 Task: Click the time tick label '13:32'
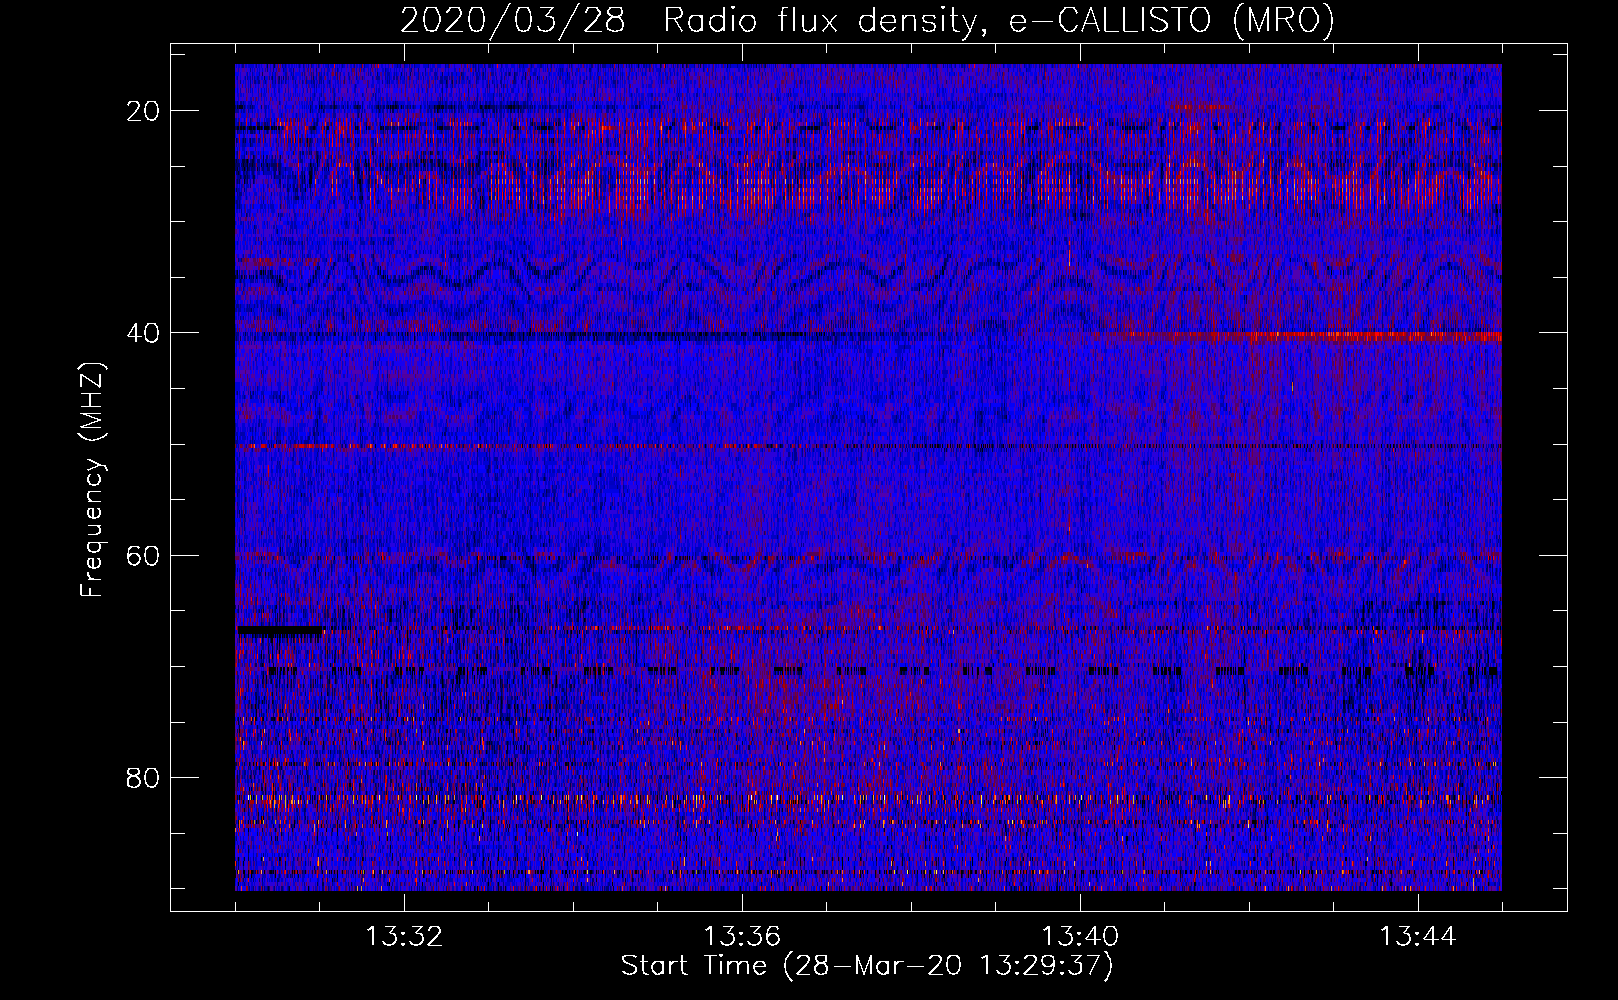[404, 937]
